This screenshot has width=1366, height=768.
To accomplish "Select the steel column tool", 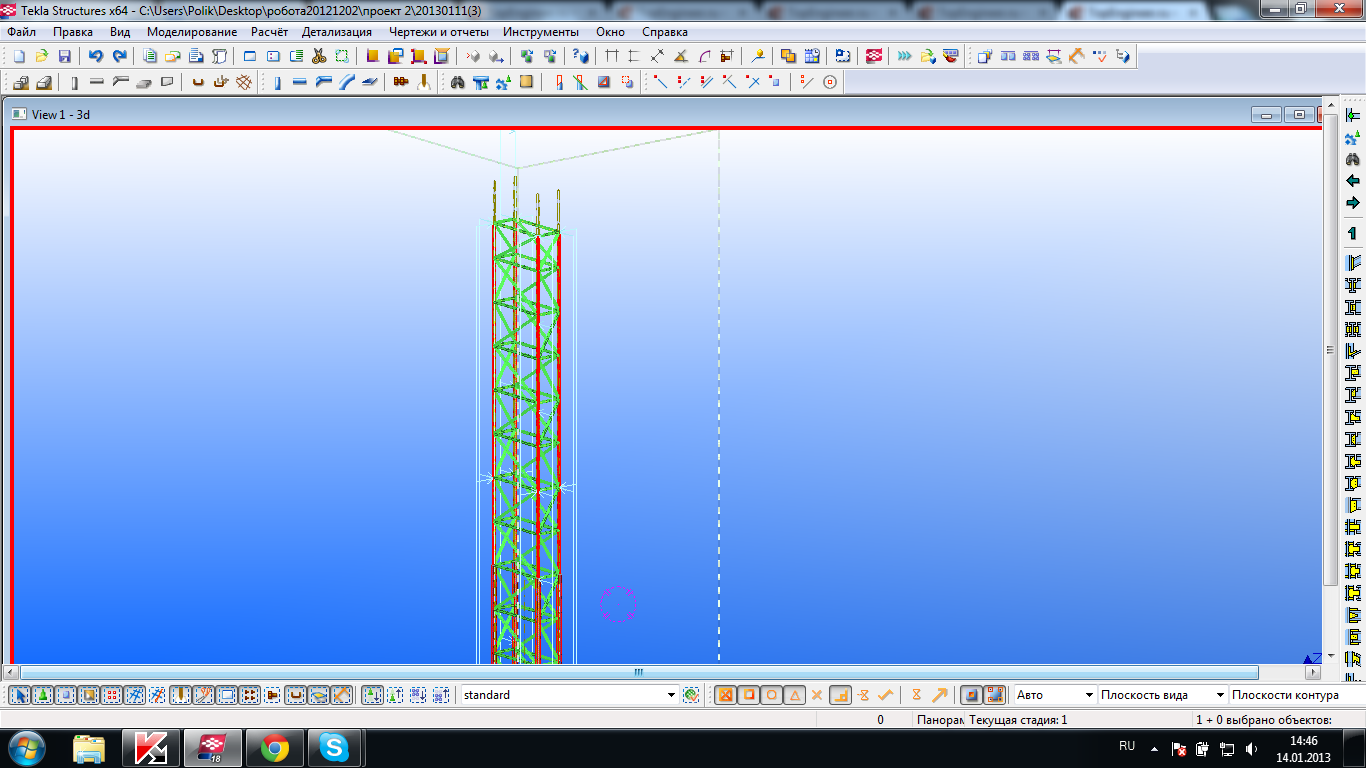I will coord(277,82).
